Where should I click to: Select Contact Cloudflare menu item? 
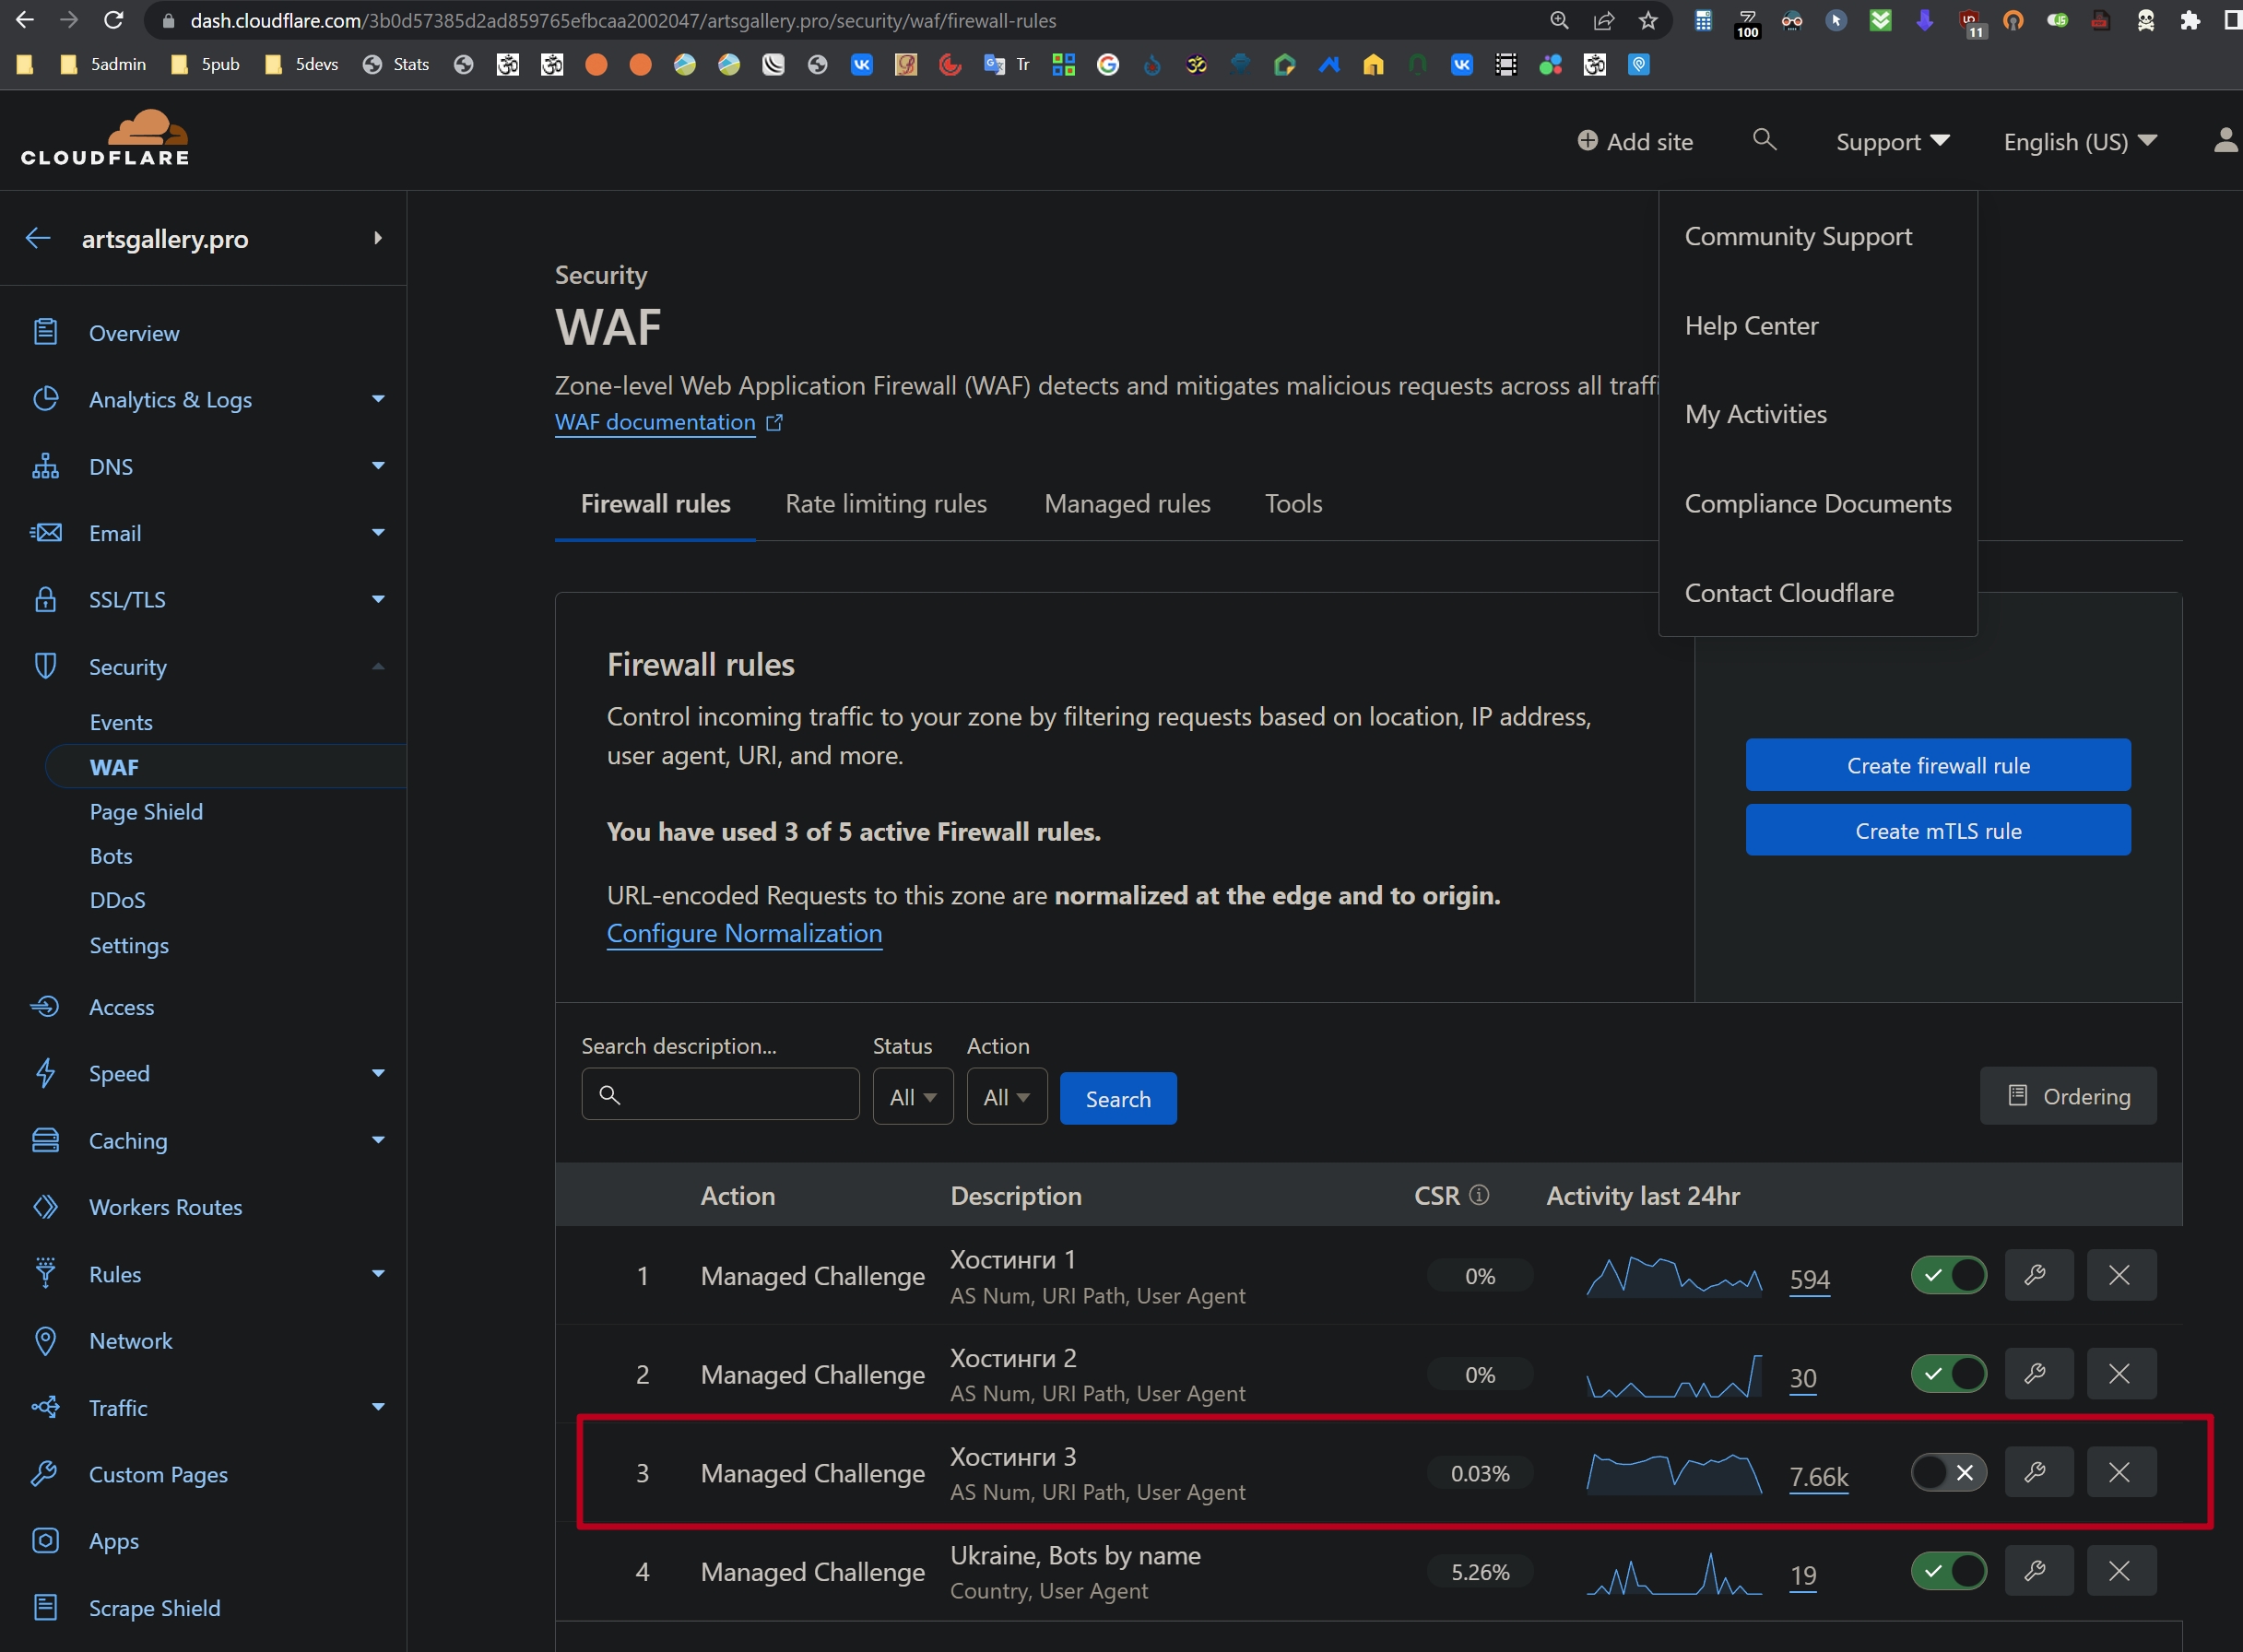(1789, 593)
